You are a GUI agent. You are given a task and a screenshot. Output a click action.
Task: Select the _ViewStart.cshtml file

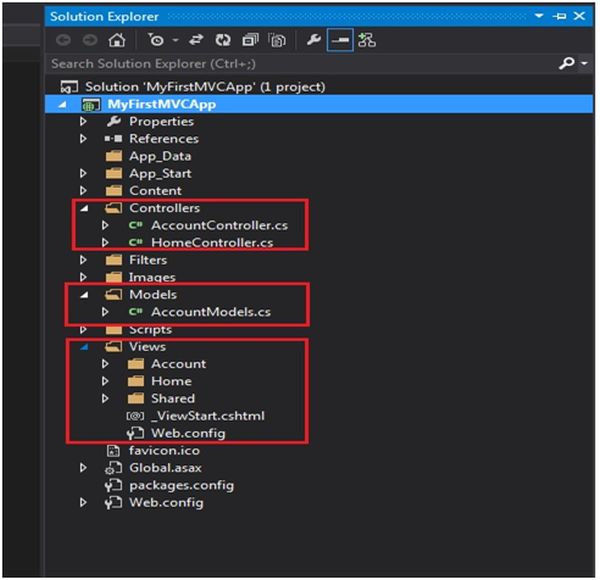[207, 416]
